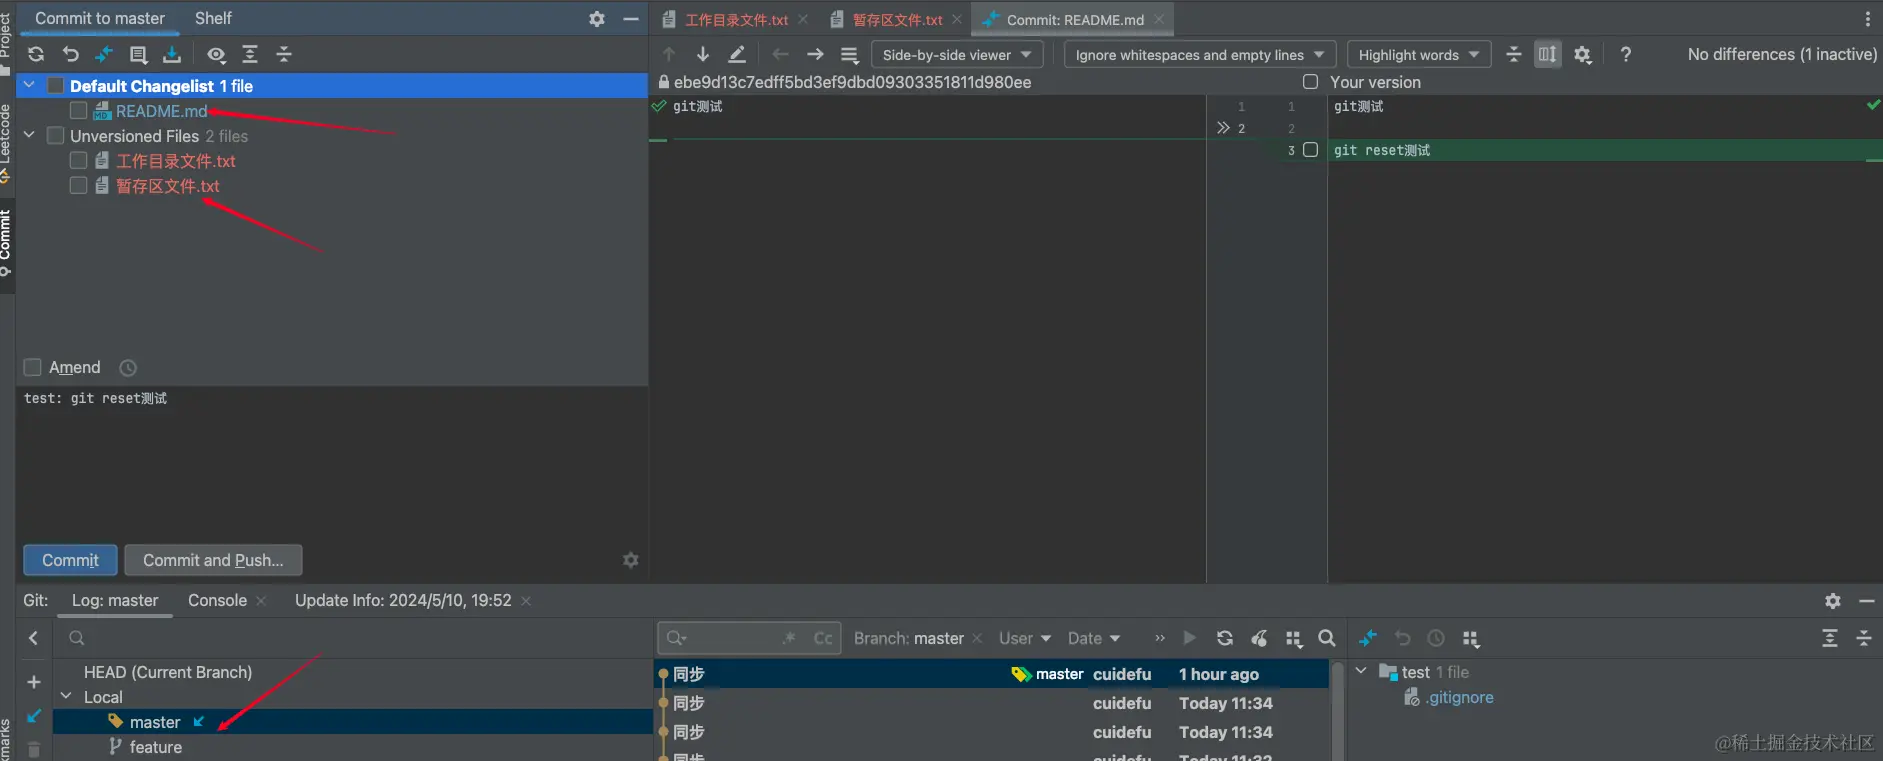Check the Unversioned Files checkbox
The width and height of the screenshot is (1883, 761).
[x=56, y=136]
